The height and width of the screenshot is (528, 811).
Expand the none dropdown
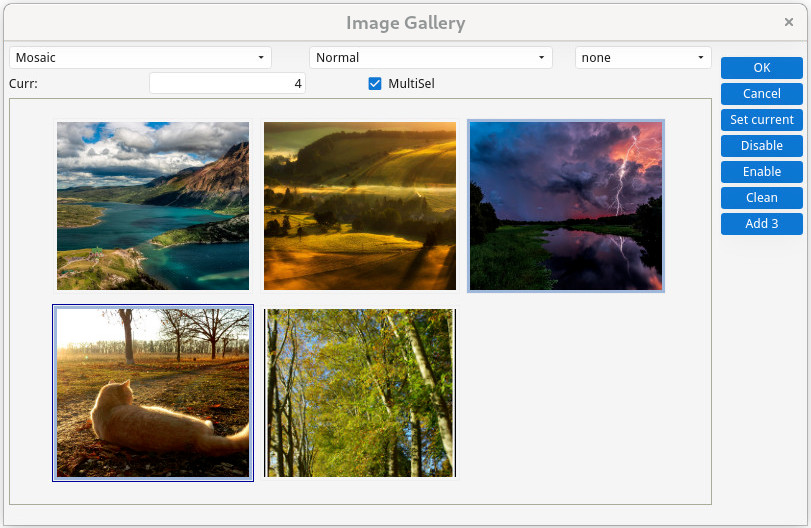click(x=643, y=57)
